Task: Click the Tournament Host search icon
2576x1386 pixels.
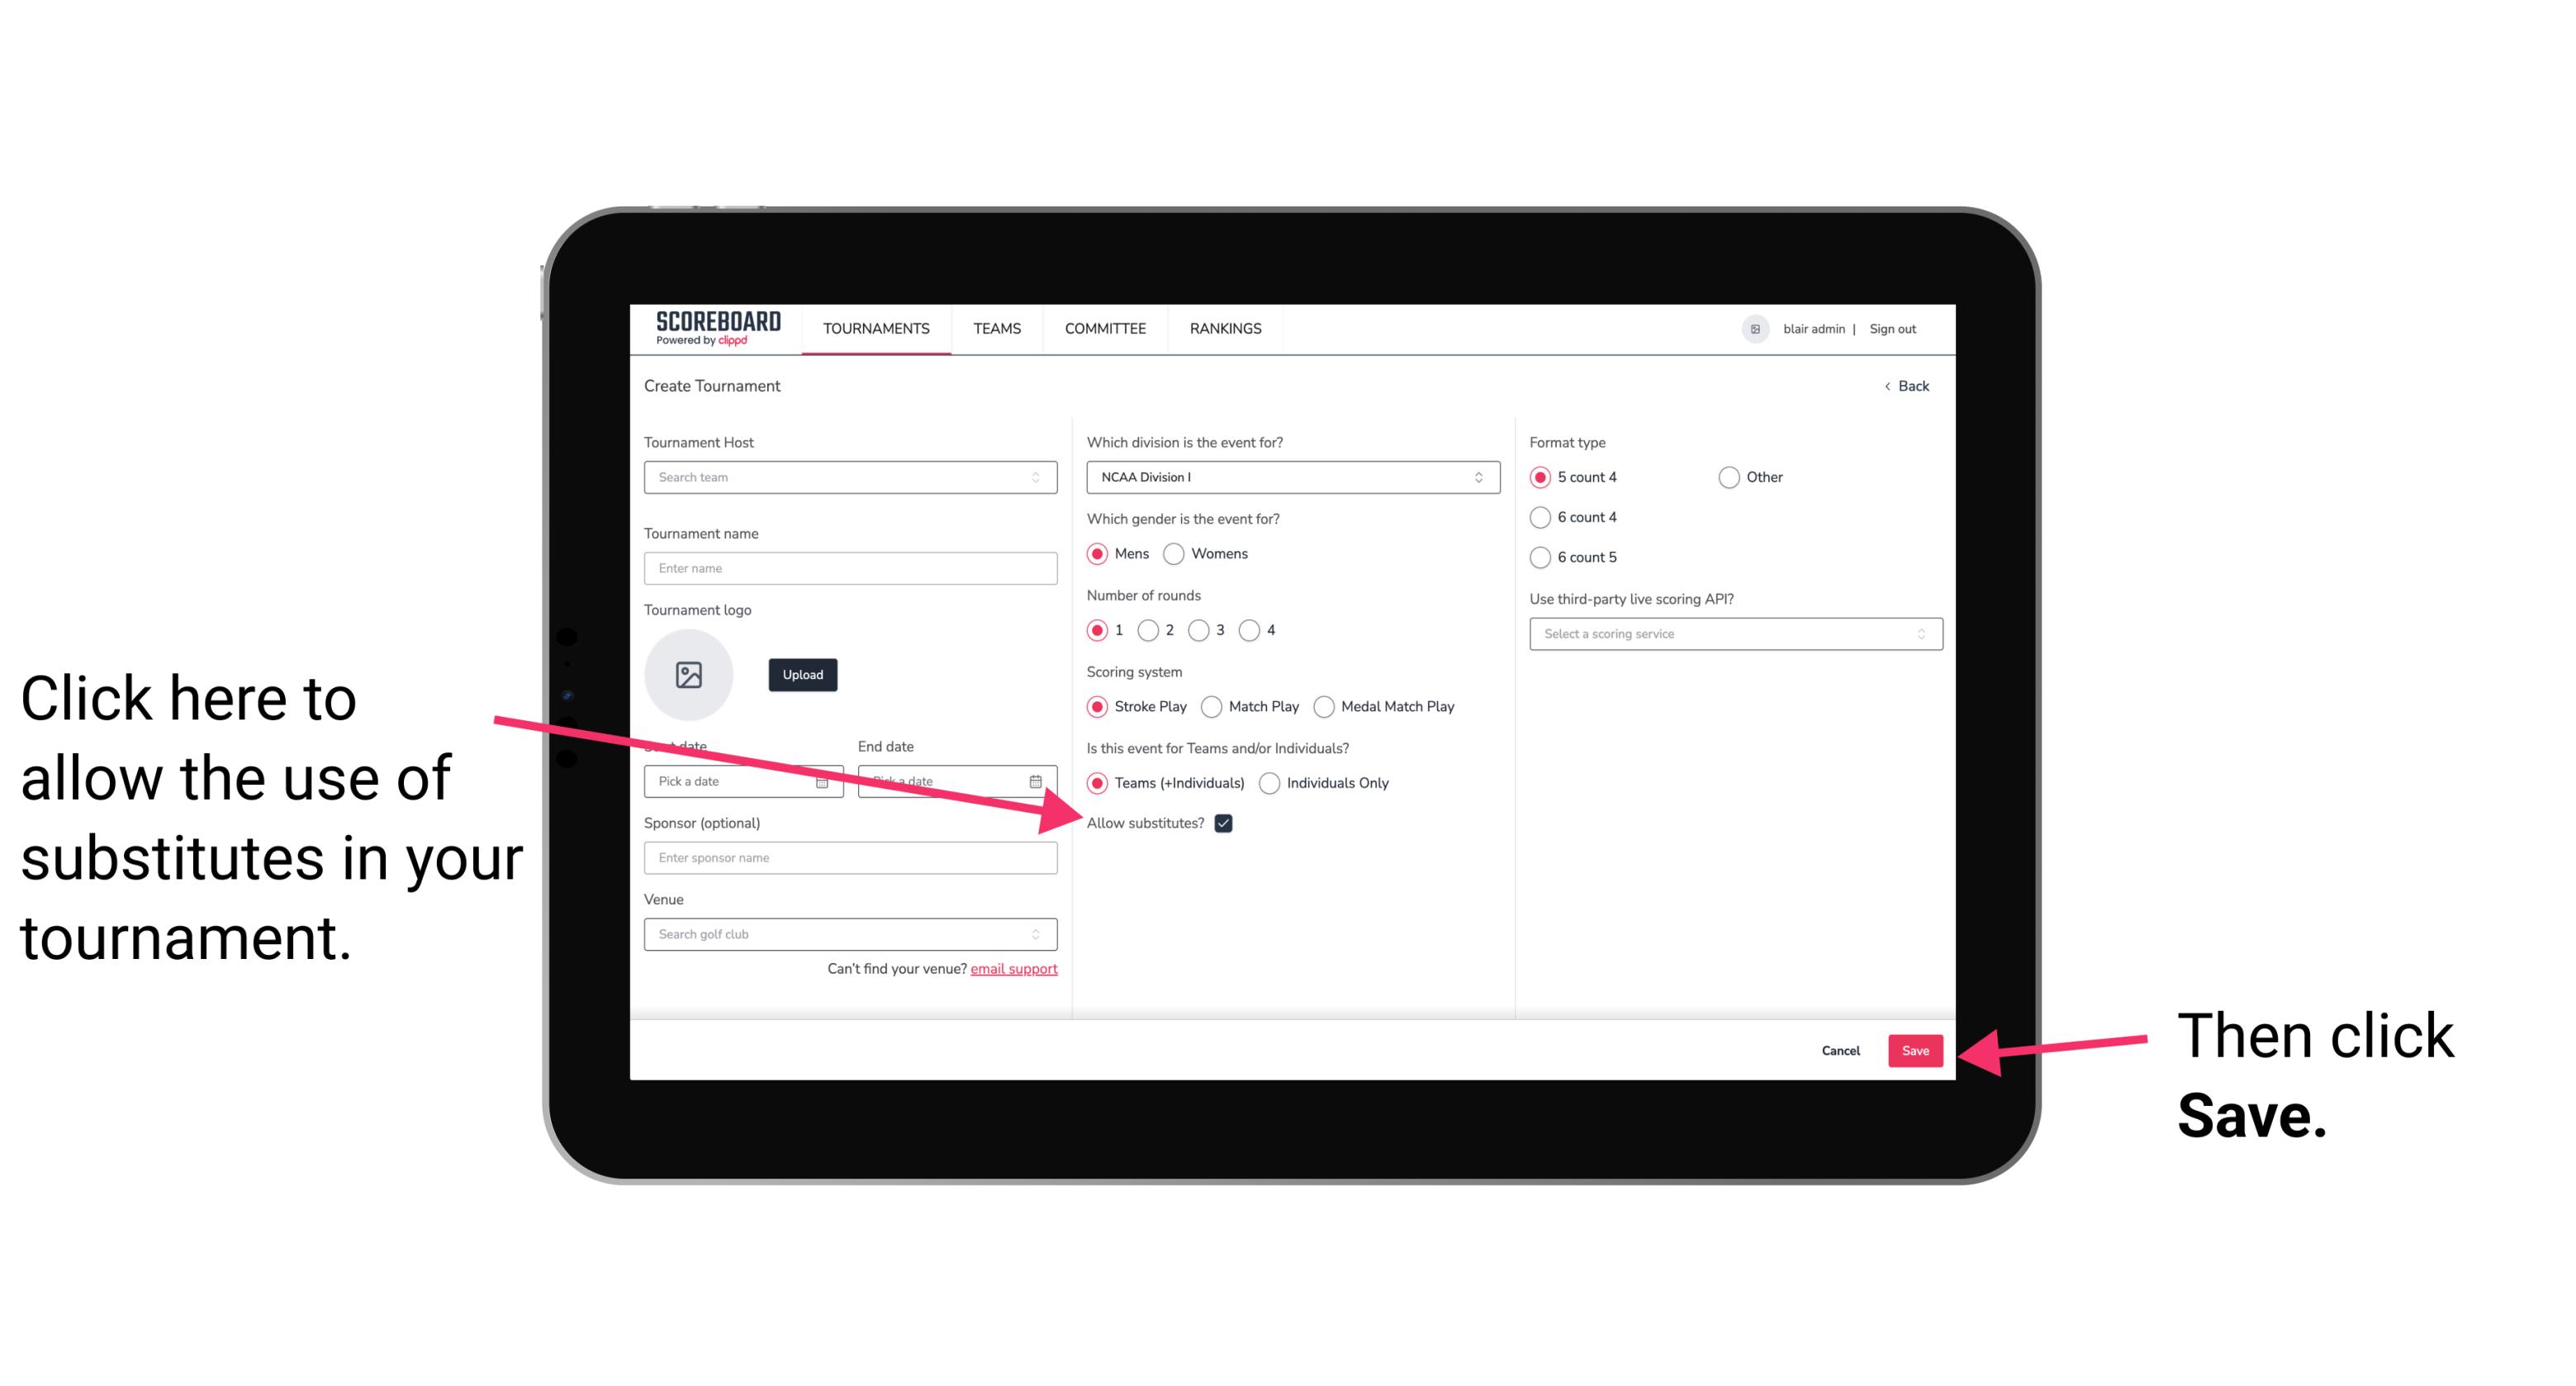Action: pyautogui.click(x=1042, y=478)
